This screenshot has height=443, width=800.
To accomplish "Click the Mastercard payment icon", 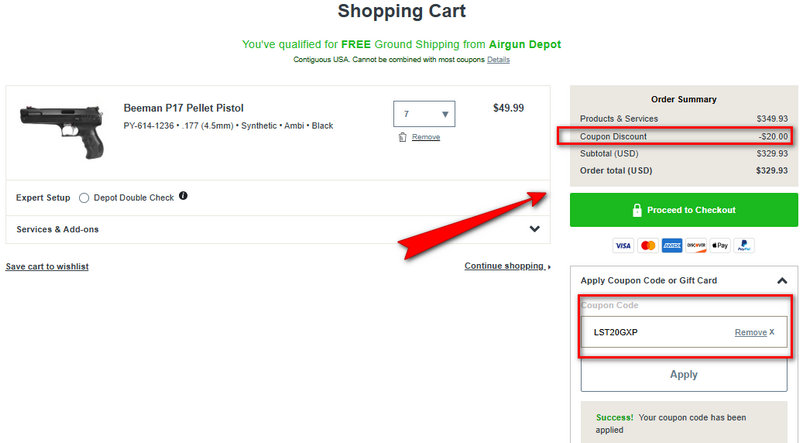I will click(647, 245).
